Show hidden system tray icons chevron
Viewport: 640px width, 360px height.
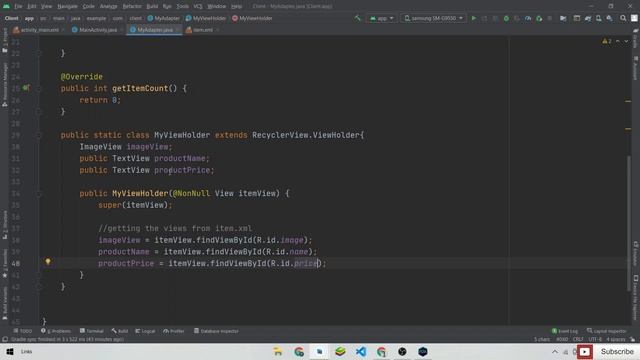pyautogui.click(x=555, y=351)
